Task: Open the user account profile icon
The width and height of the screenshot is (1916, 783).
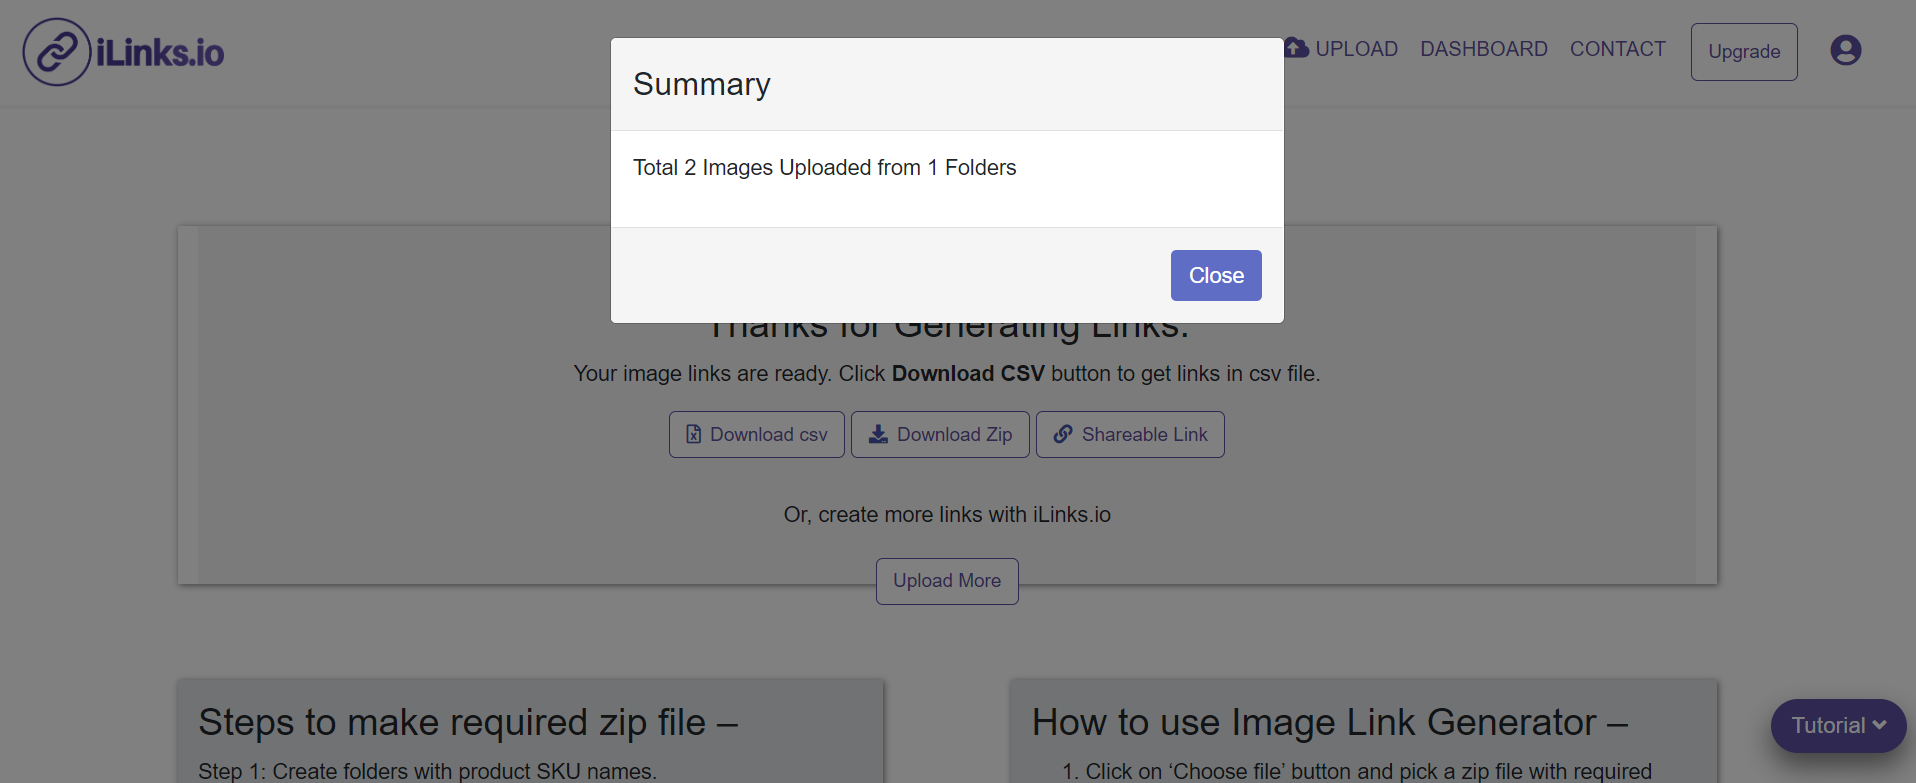Action: point(1844,50)
